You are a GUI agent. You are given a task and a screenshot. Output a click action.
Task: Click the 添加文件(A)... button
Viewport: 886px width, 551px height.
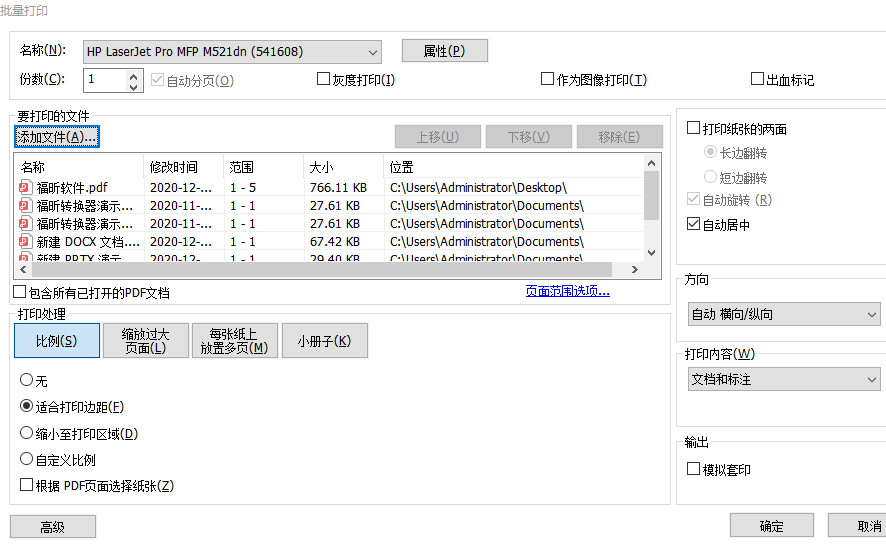(x=57, y=137)
